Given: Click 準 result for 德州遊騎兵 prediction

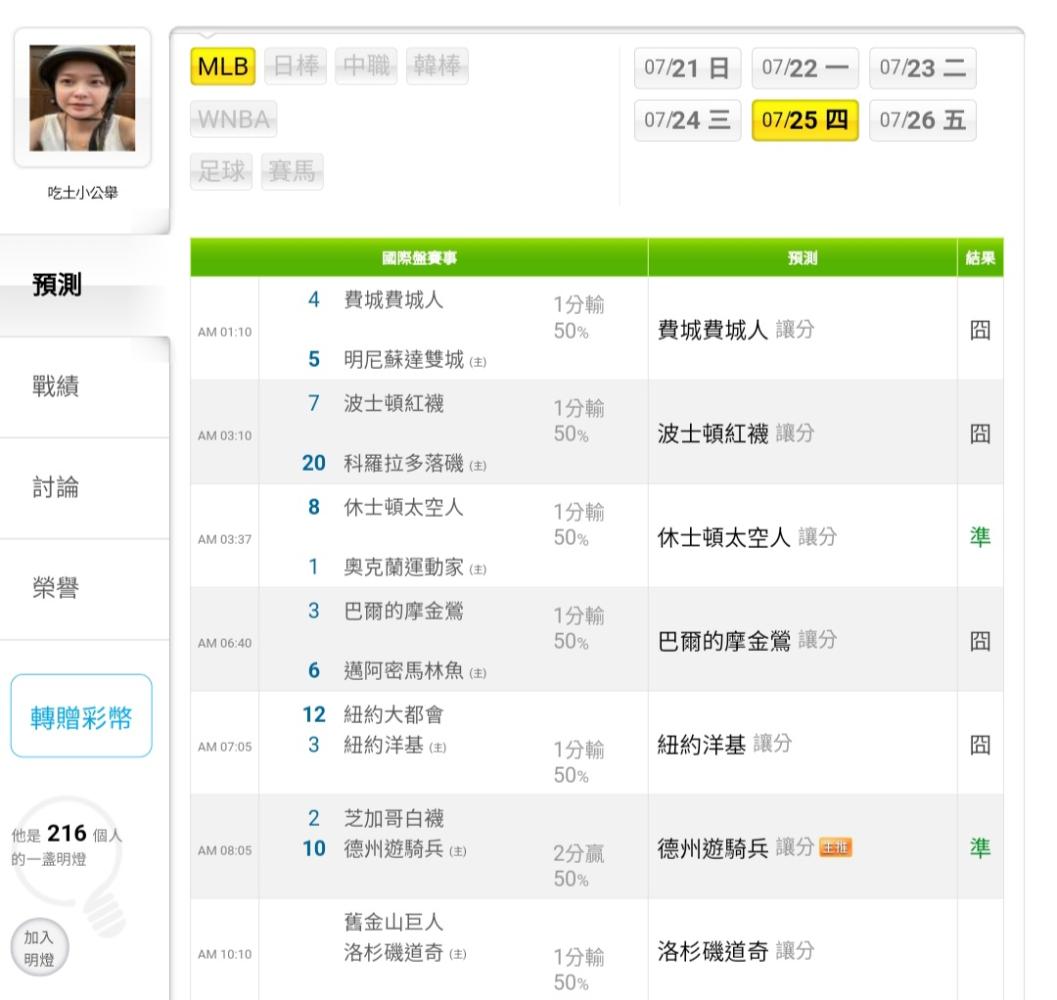Looking at the screenshot, I should [980, 848].
